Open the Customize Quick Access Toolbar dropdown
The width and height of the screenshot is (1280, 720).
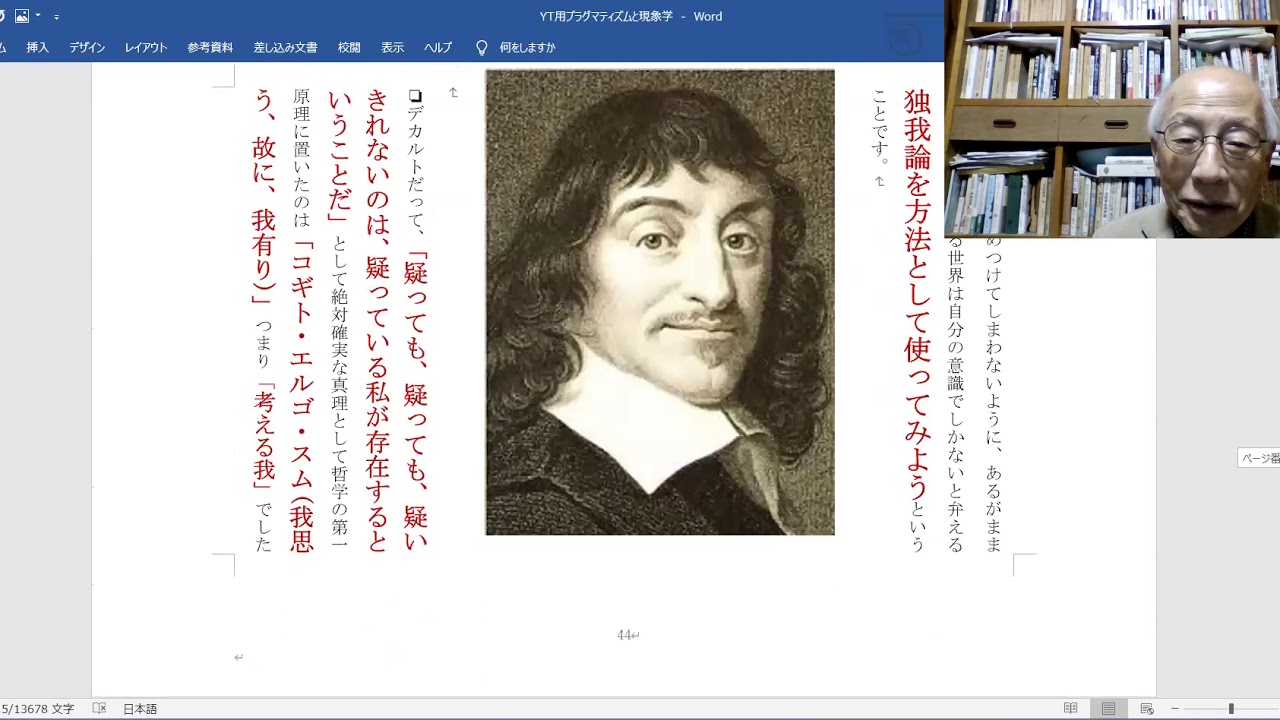[x=56, y=17]
